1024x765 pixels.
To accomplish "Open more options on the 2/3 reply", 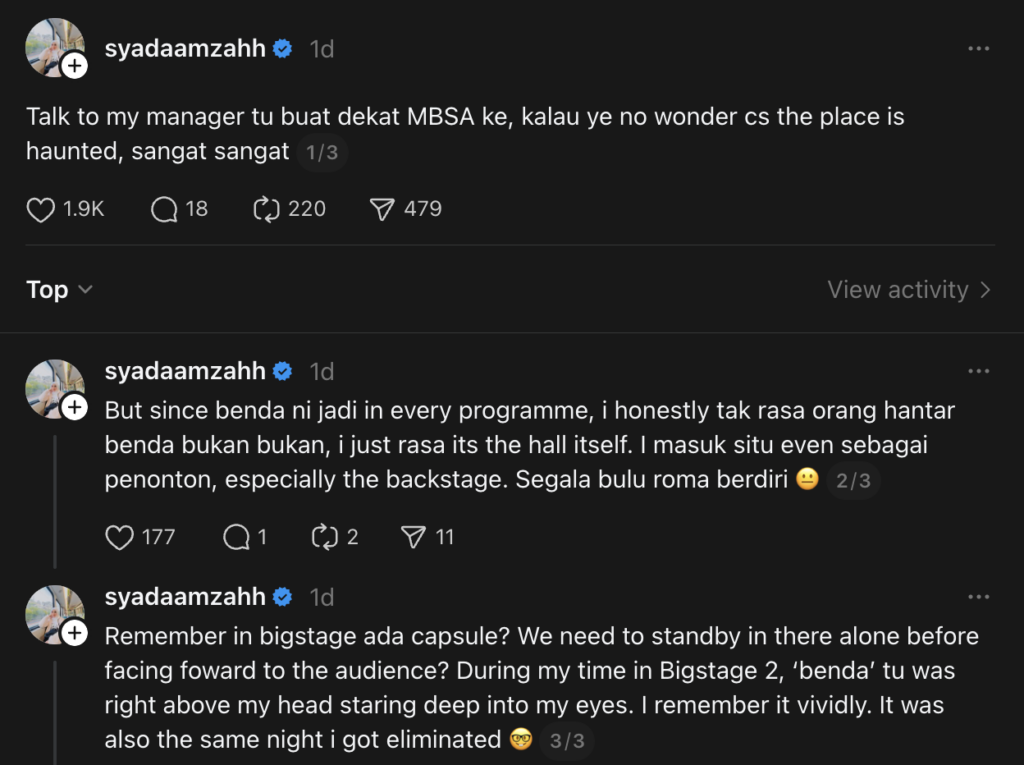I will pos(978,371).
